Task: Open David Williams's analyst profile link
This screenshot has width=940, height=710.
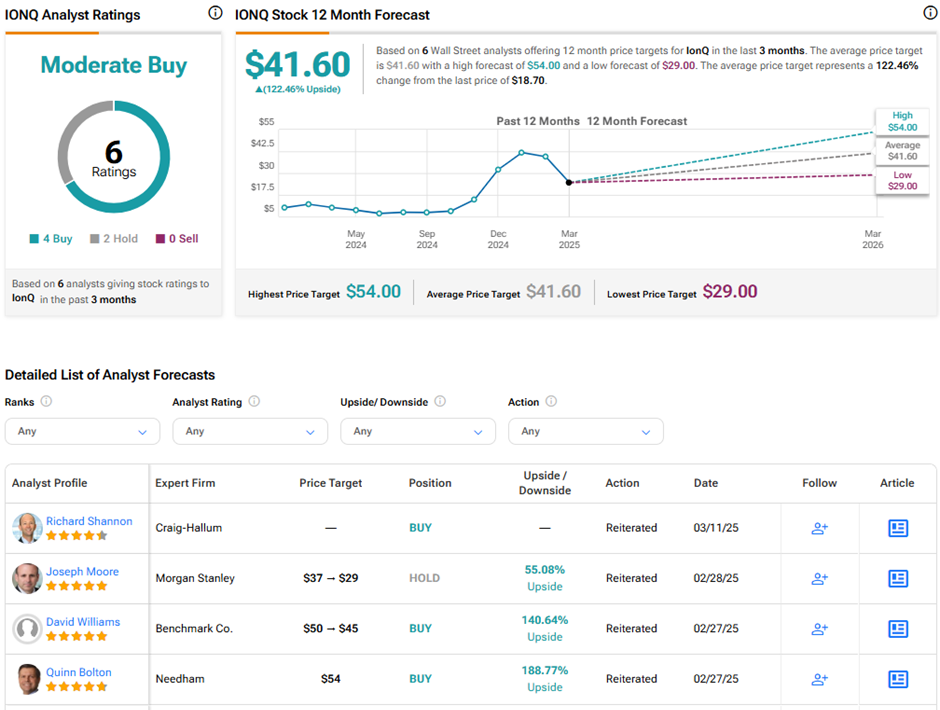Action: tap(83, 622)
